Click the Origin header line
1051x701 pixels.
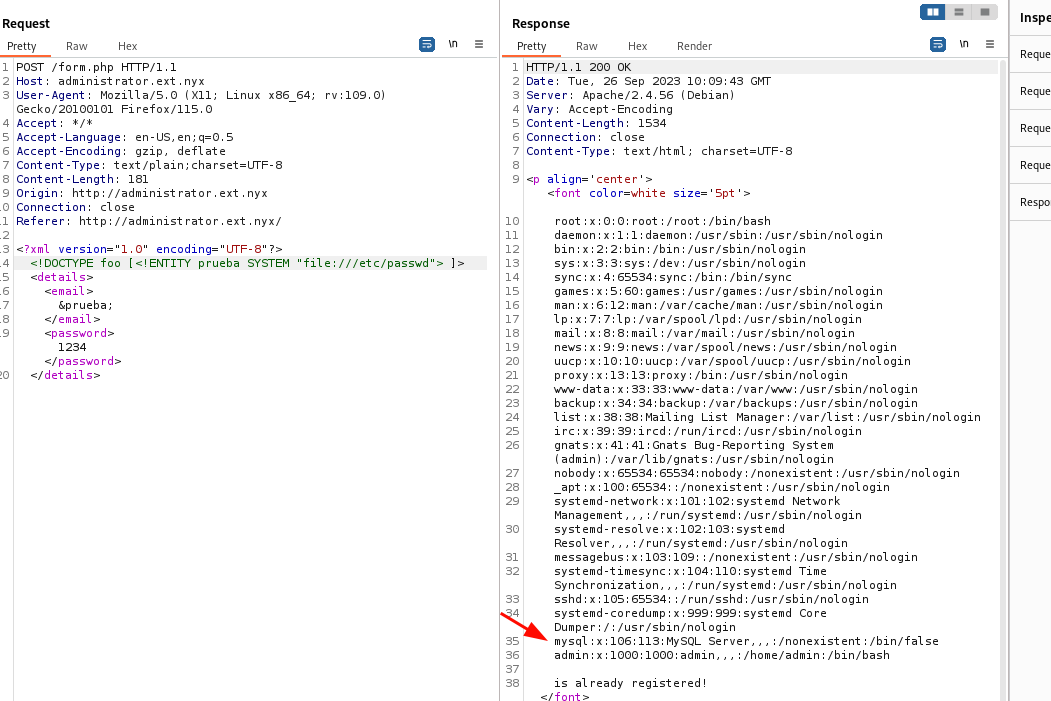142,193
